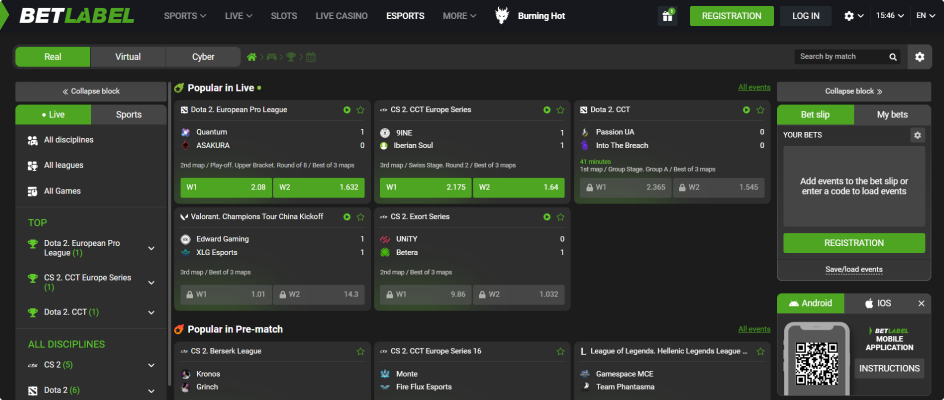Watch CS 2 CCT Europe Series stream
This screenshot has width=944, height=400.
[547, 110]
